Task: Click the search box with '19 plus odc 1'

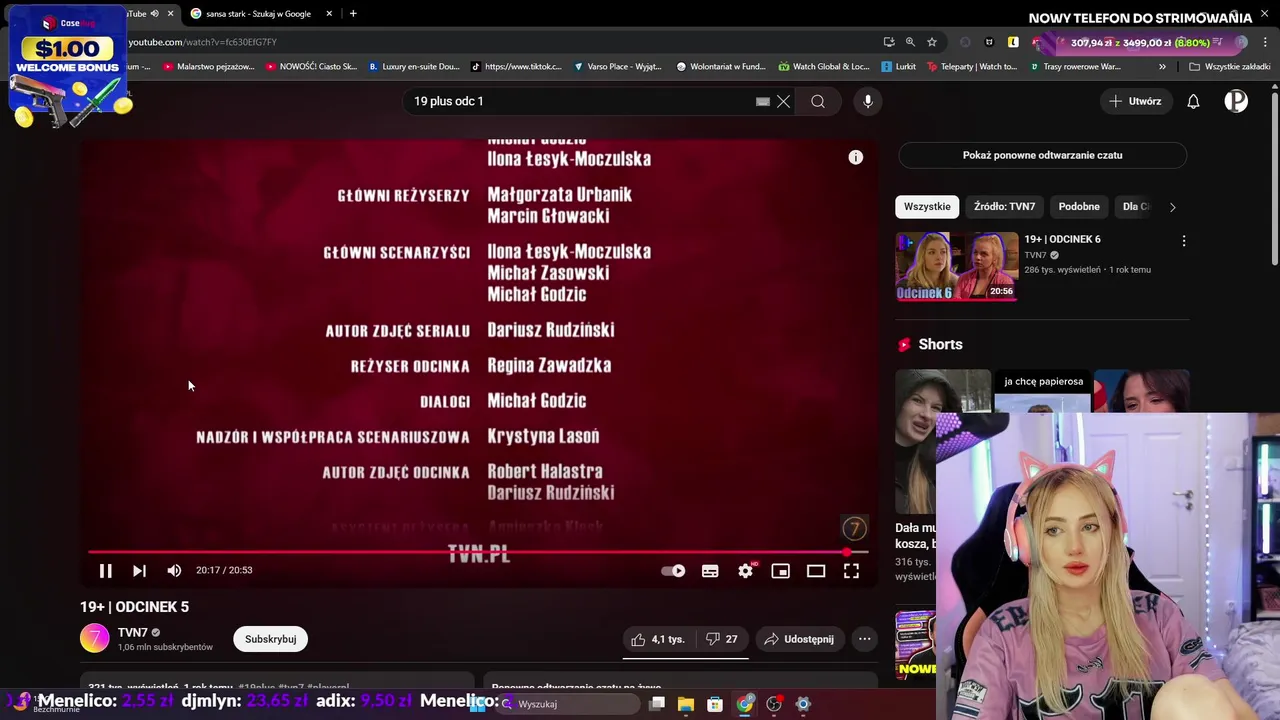Action: [x=580, y=101]
